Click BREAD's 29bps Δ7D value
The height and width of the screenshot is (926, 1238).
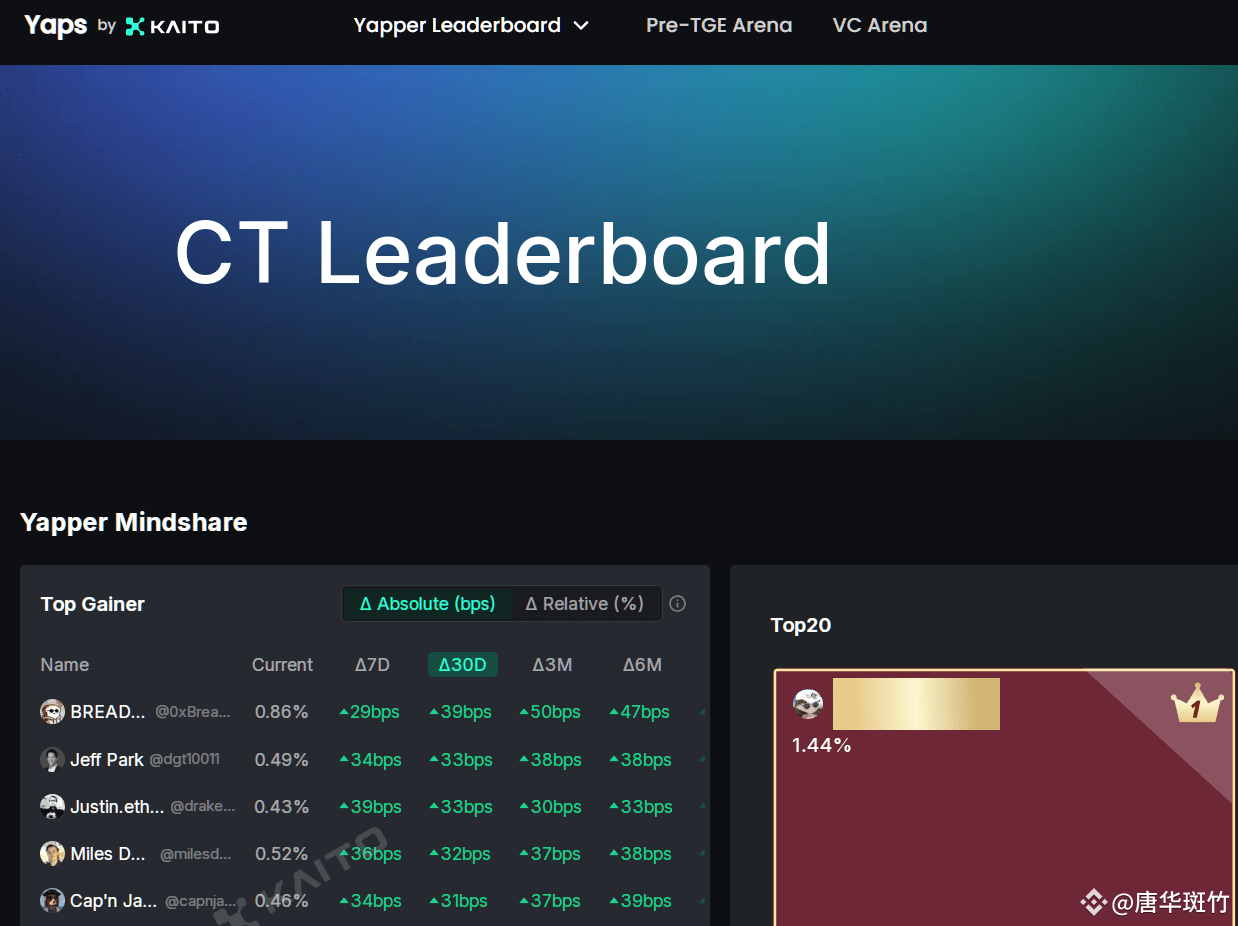(370, 712)
